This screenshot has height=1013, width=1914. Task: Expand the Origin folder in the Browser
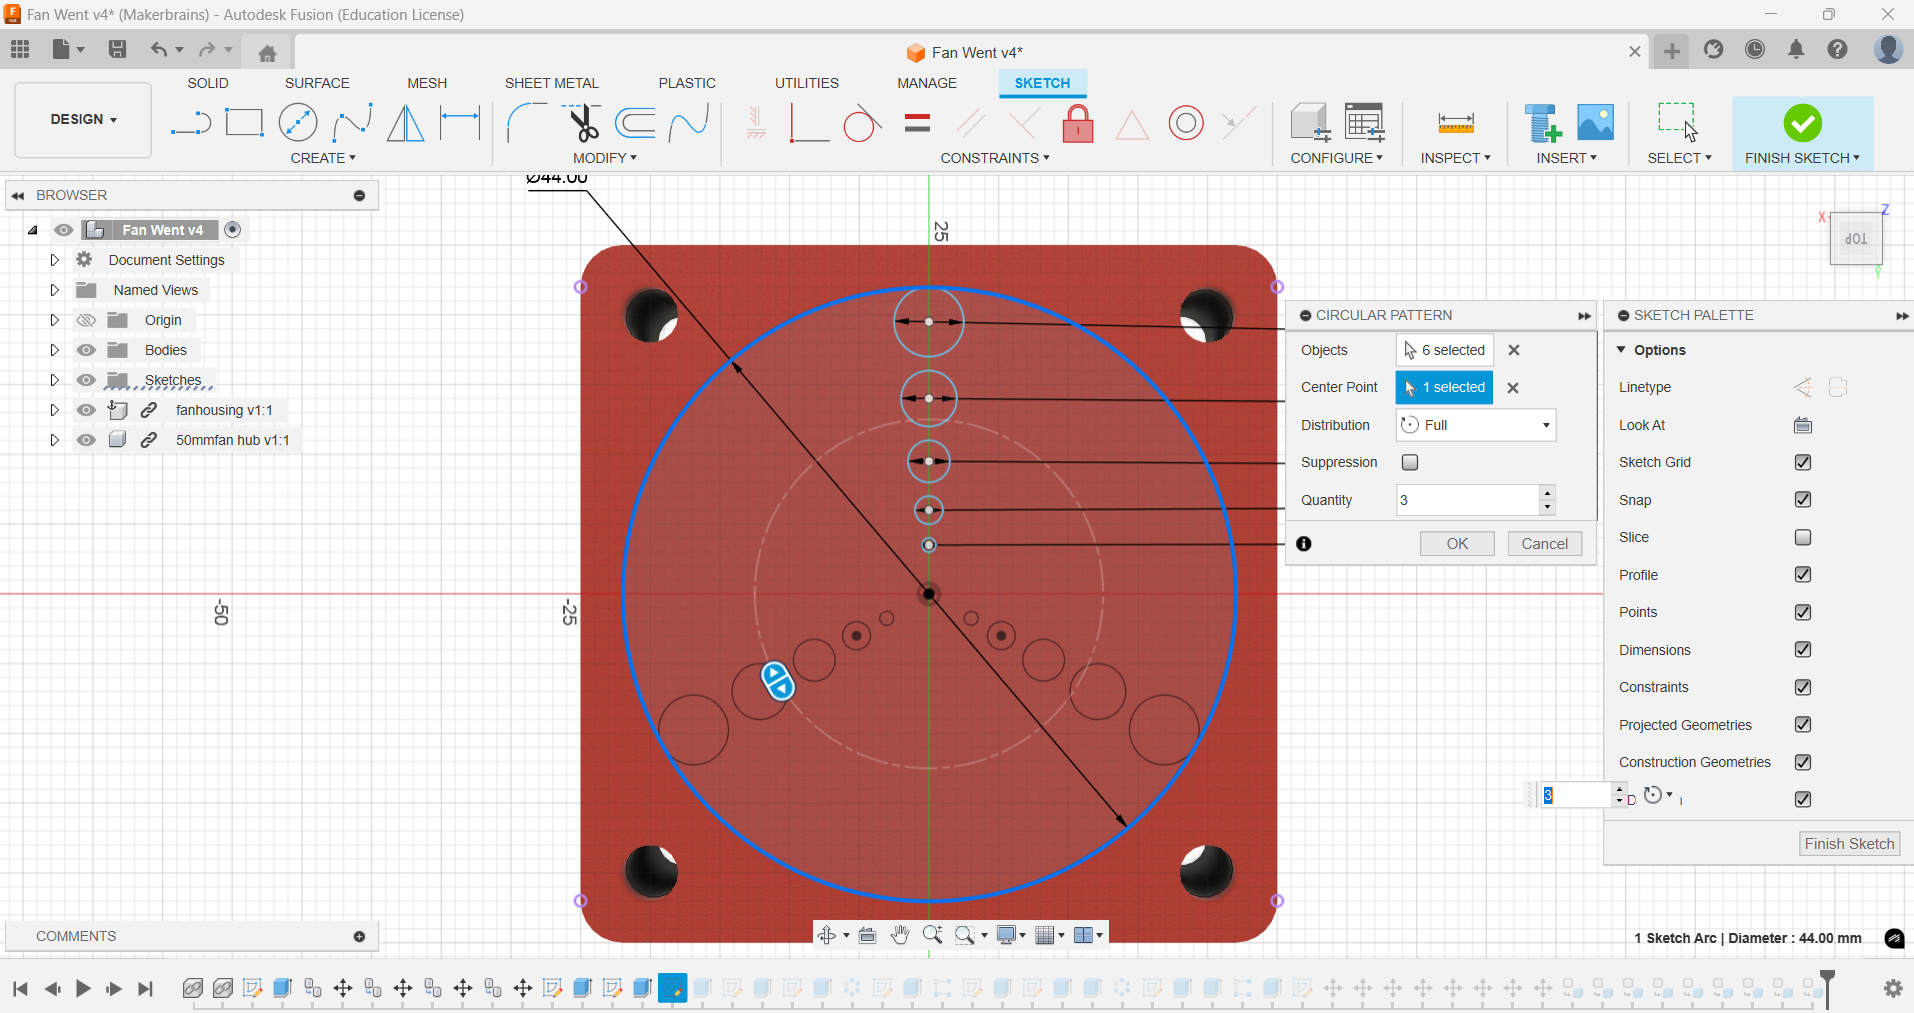54,319
